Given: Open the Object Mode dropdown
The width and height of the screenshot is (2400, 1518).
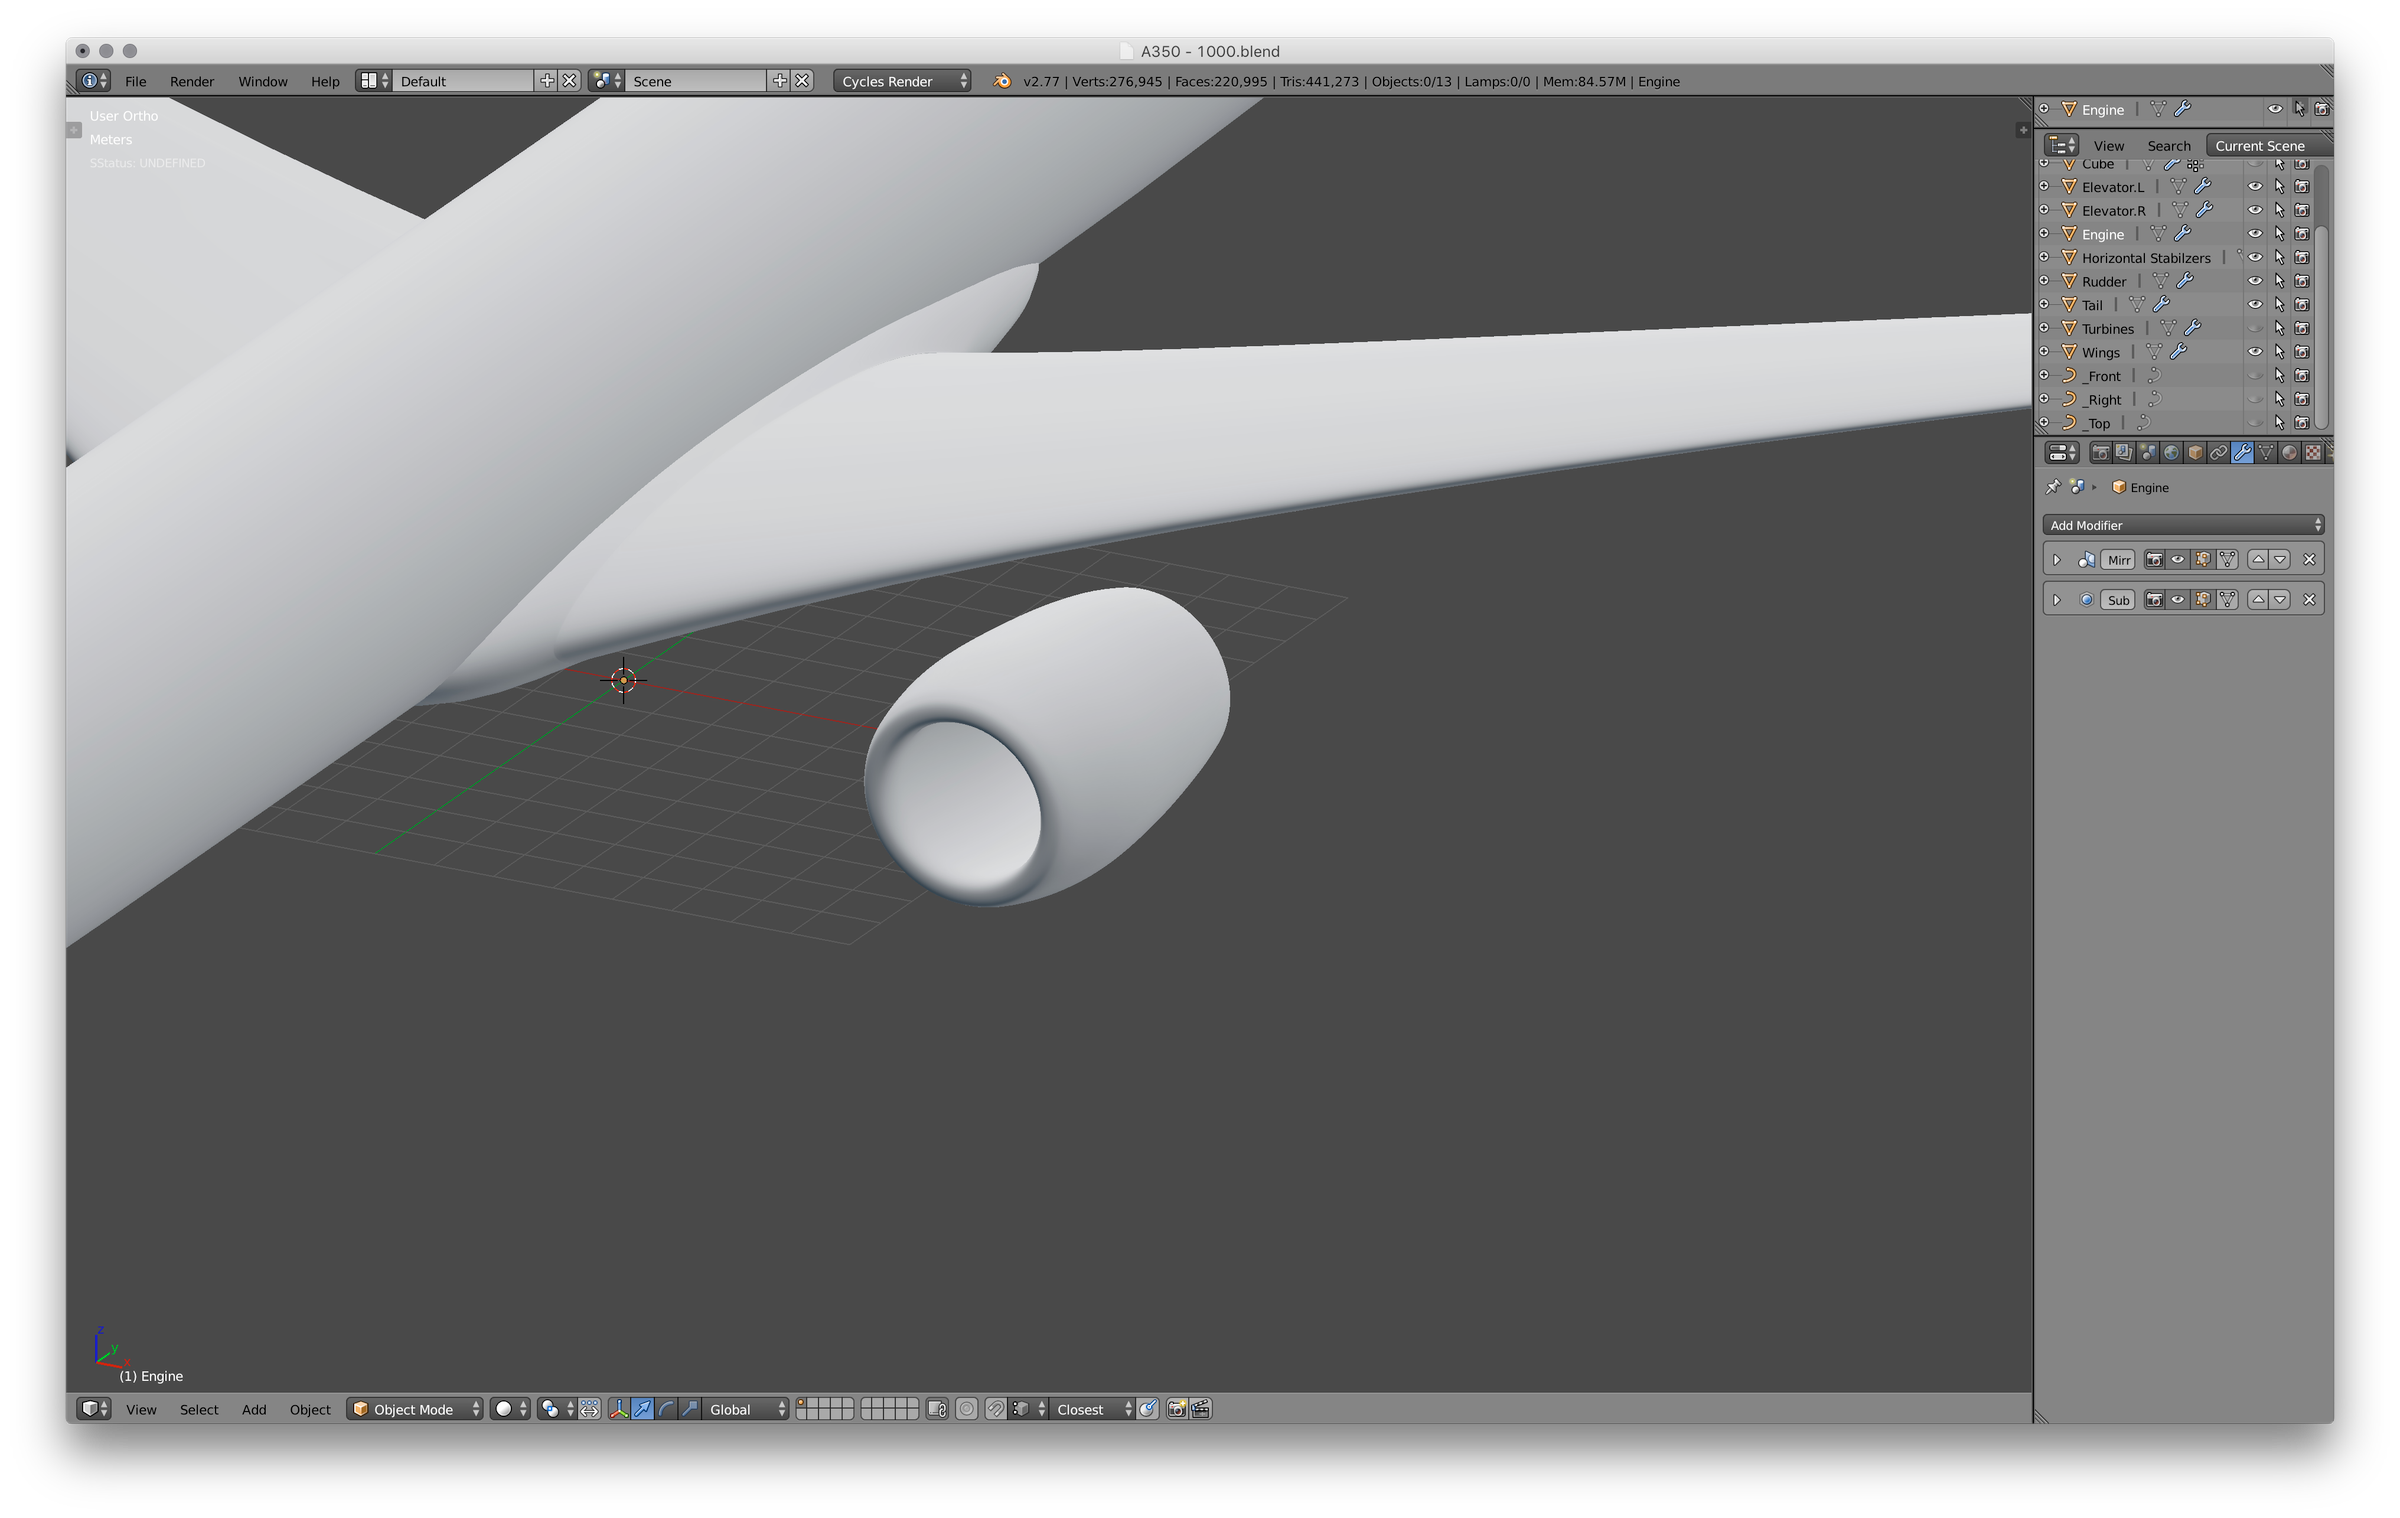Looking at the screenshot, I should click(x=414, y=1409).
